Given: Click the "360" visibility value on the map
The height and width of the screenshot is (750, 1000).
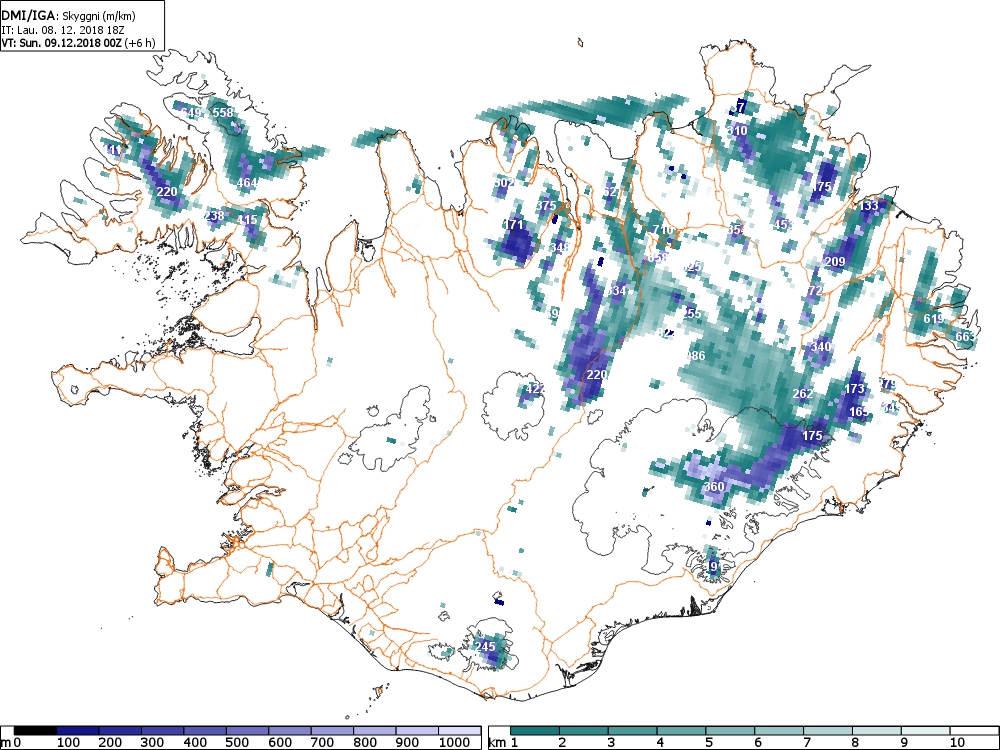Looking at the screenshot, I should [x=714, y=487].
